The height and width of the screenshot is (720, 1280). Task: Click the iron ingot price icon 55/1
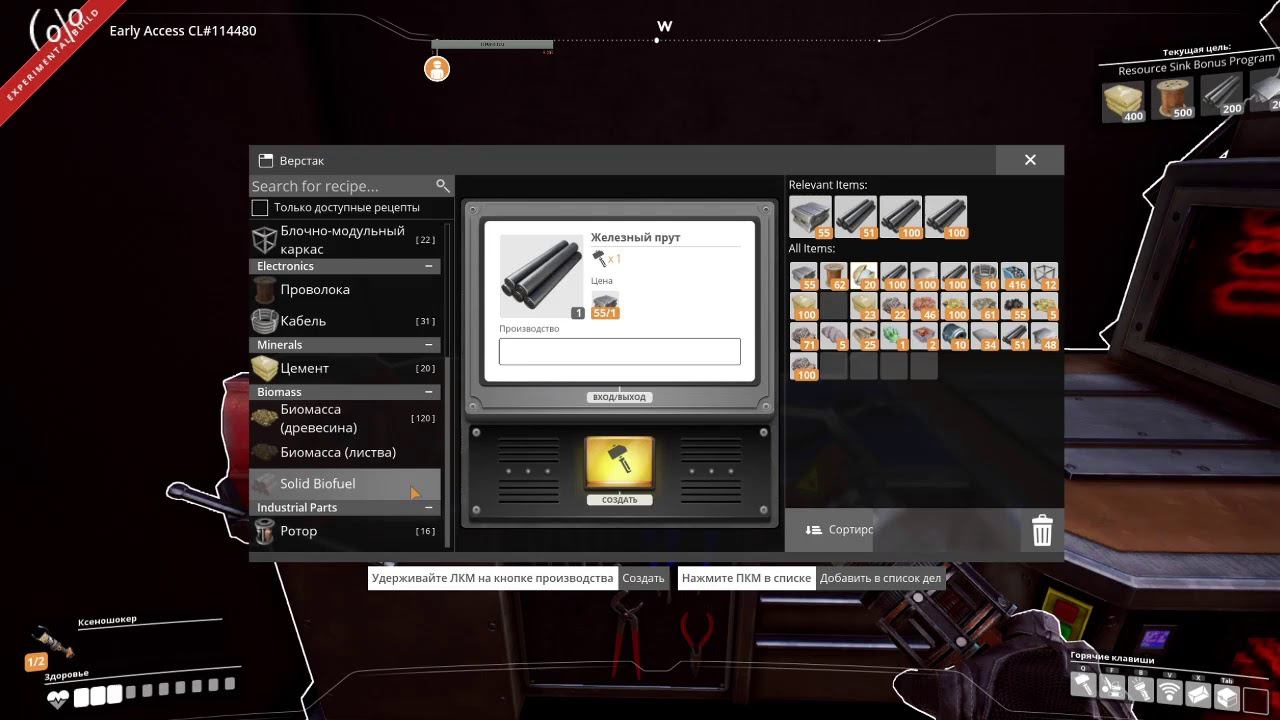coord(605,305)
